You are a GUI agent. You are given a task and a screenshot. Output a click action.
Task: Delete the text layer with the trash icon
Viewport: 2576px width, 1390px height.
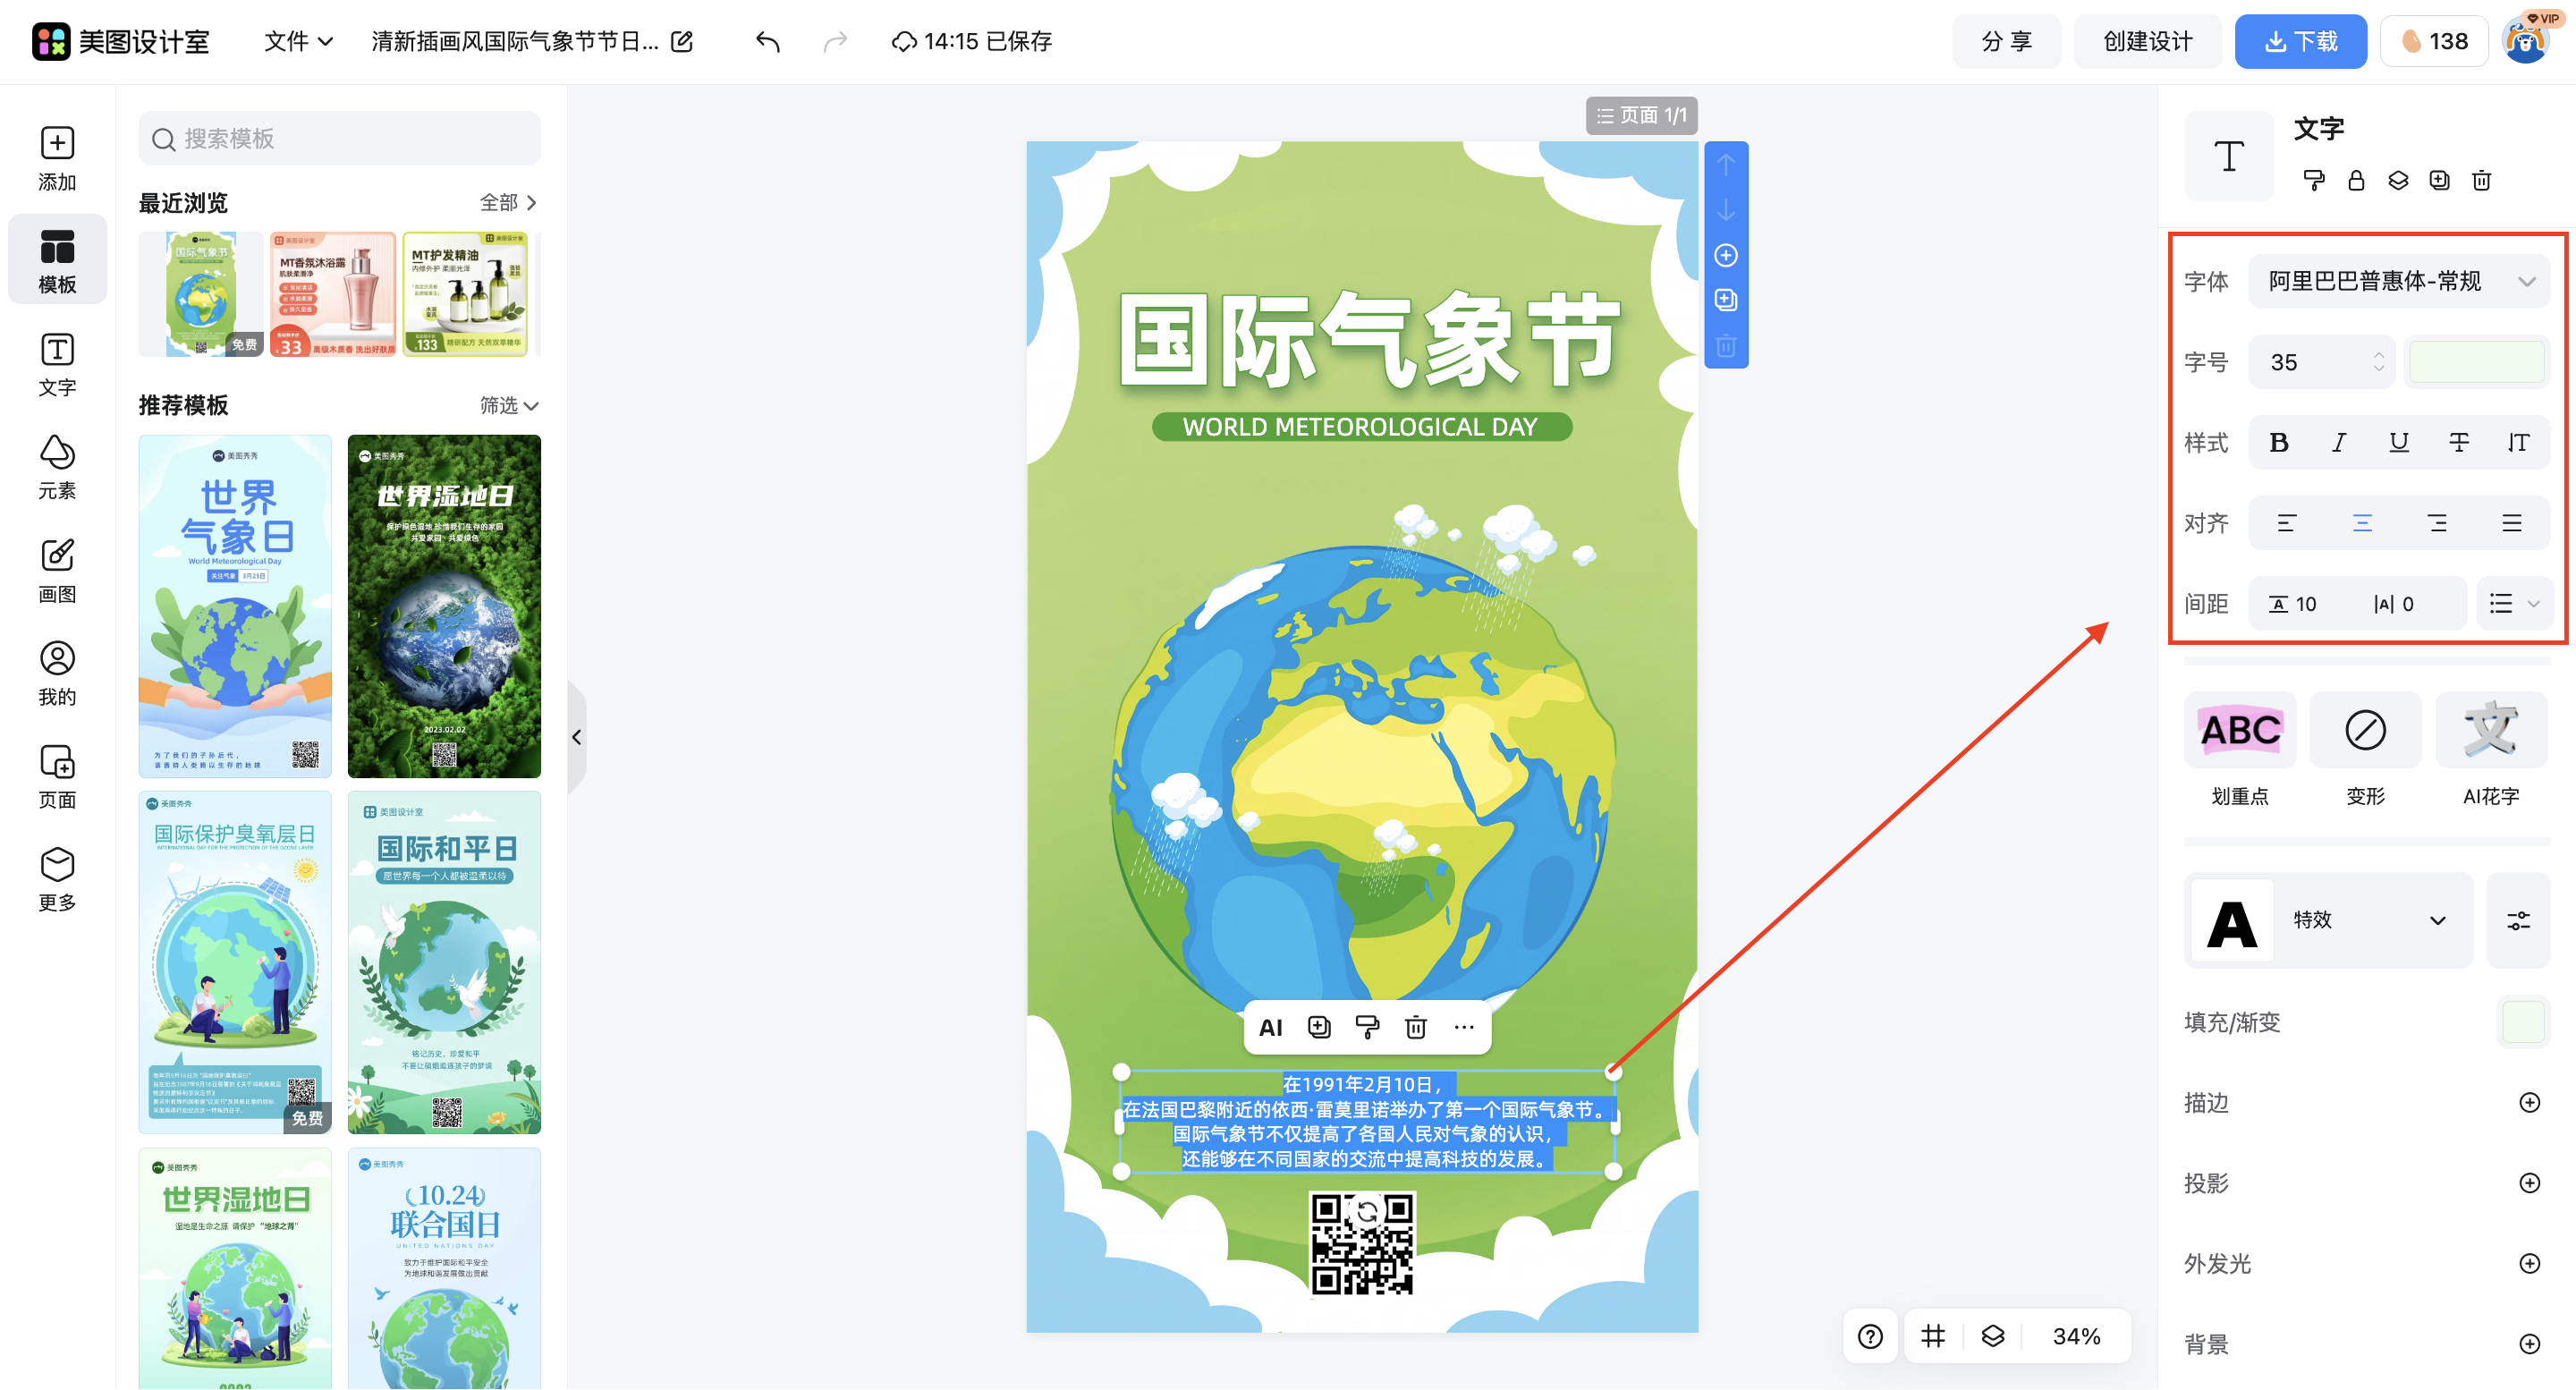tap(1416, 1027)
